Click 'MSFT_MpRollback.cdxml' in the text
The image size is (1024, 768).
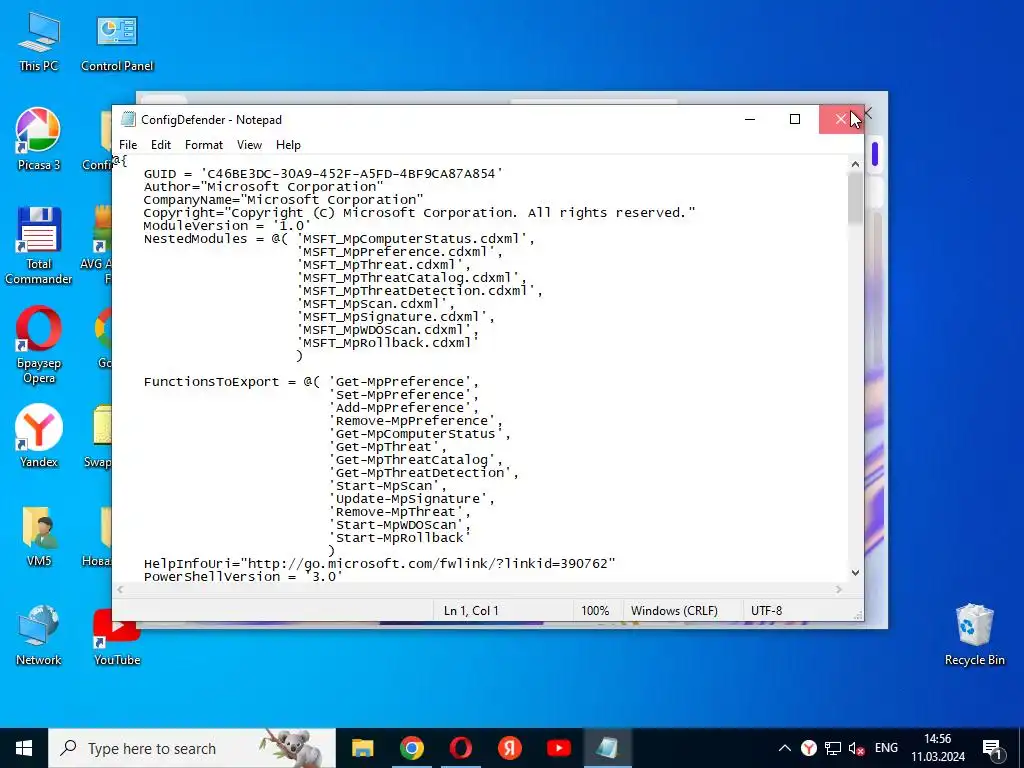(387, 343)
